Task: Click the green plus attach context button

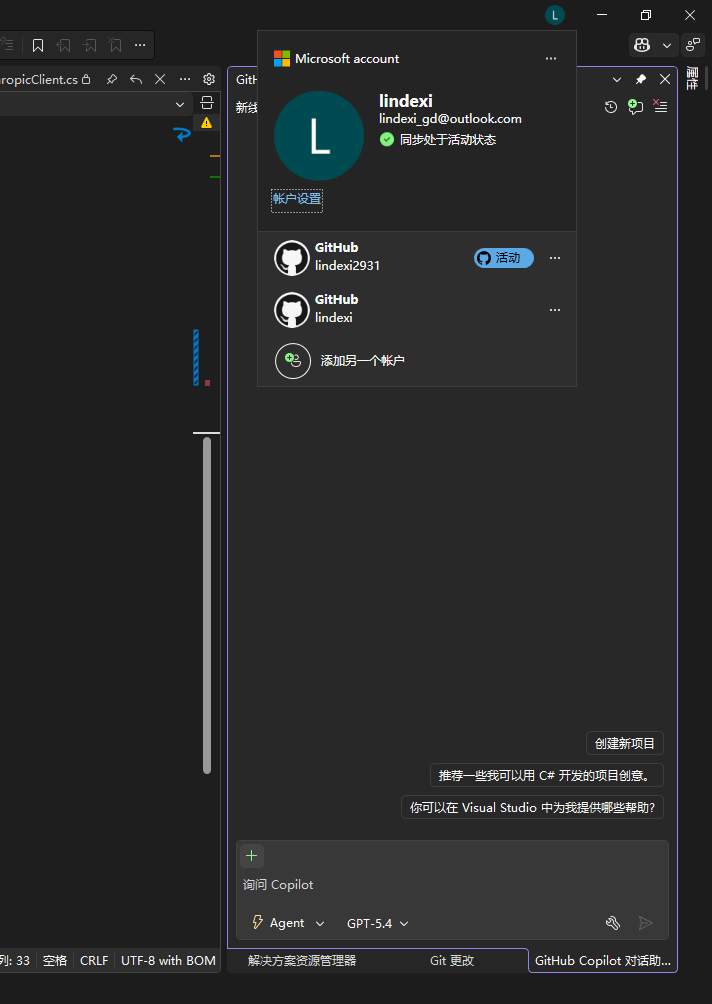Action: pyautogui.click(x=252, y=856)
